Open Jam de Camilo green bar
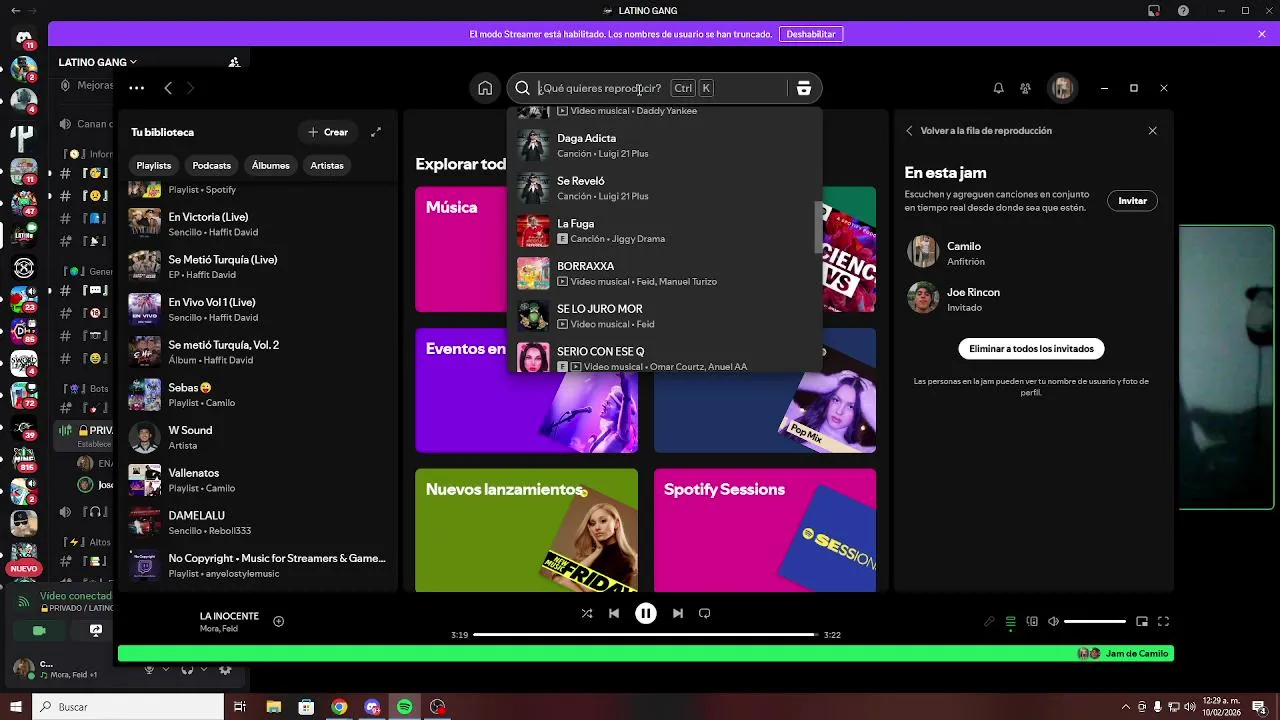 pos(645,653)
